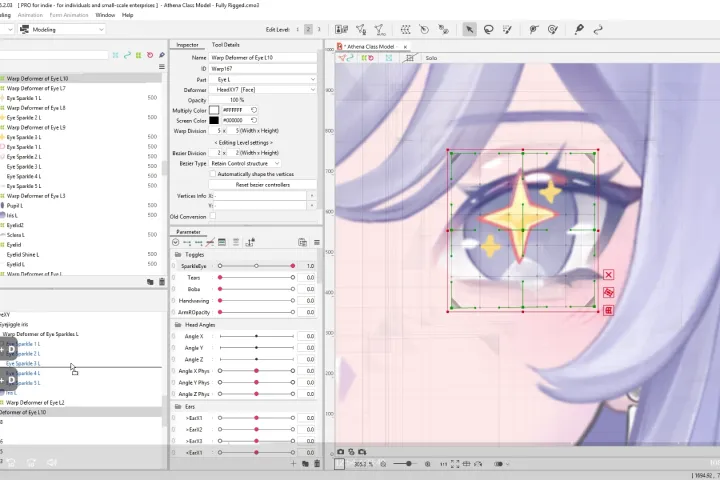
Task: Switch to the Inspector tab
Action: 187,45
